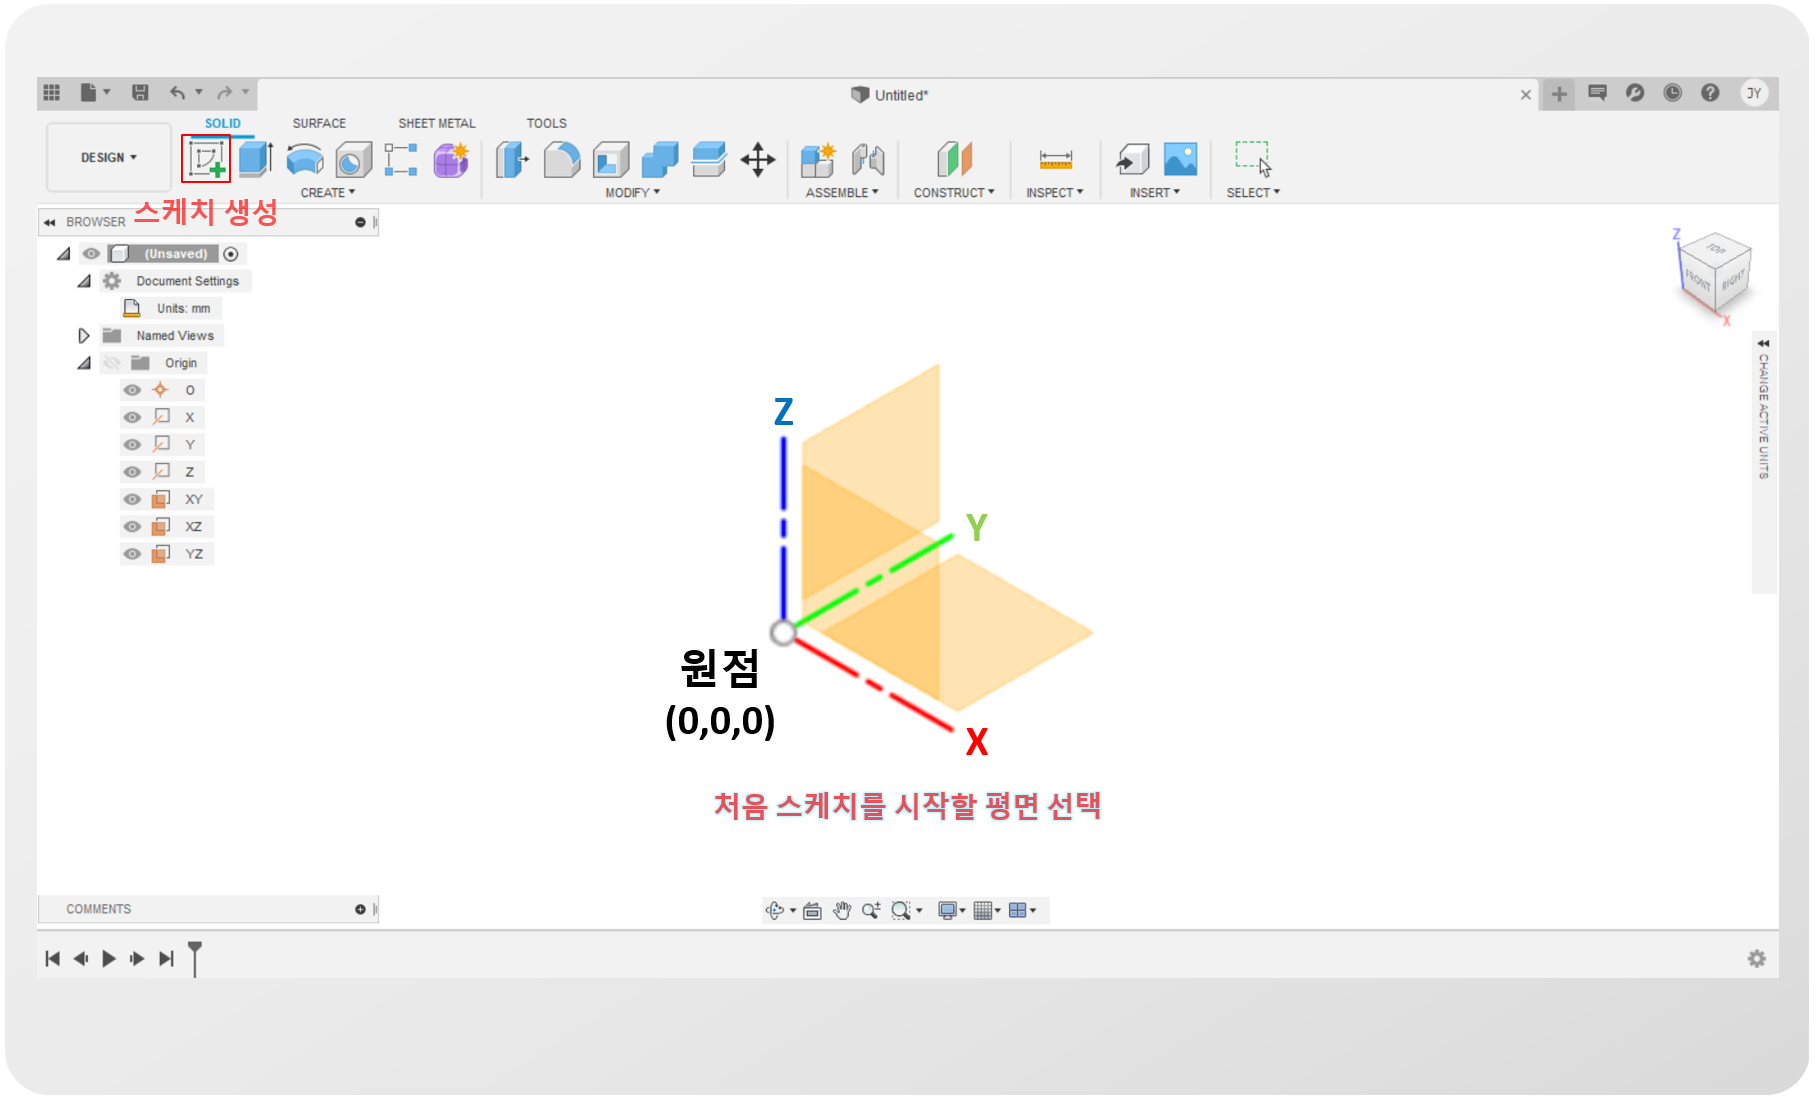Hide the XY plane

click(x=132, y=499)
